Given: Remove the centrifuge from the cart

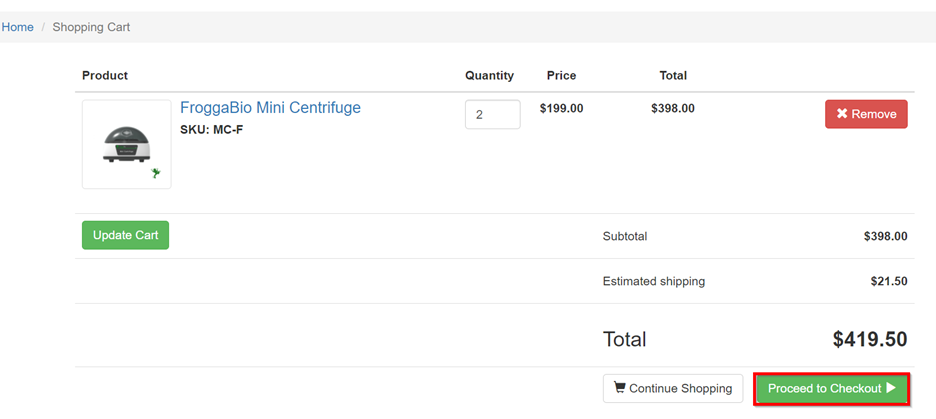Looking at the screenshot, I should [x=866, y=114].
